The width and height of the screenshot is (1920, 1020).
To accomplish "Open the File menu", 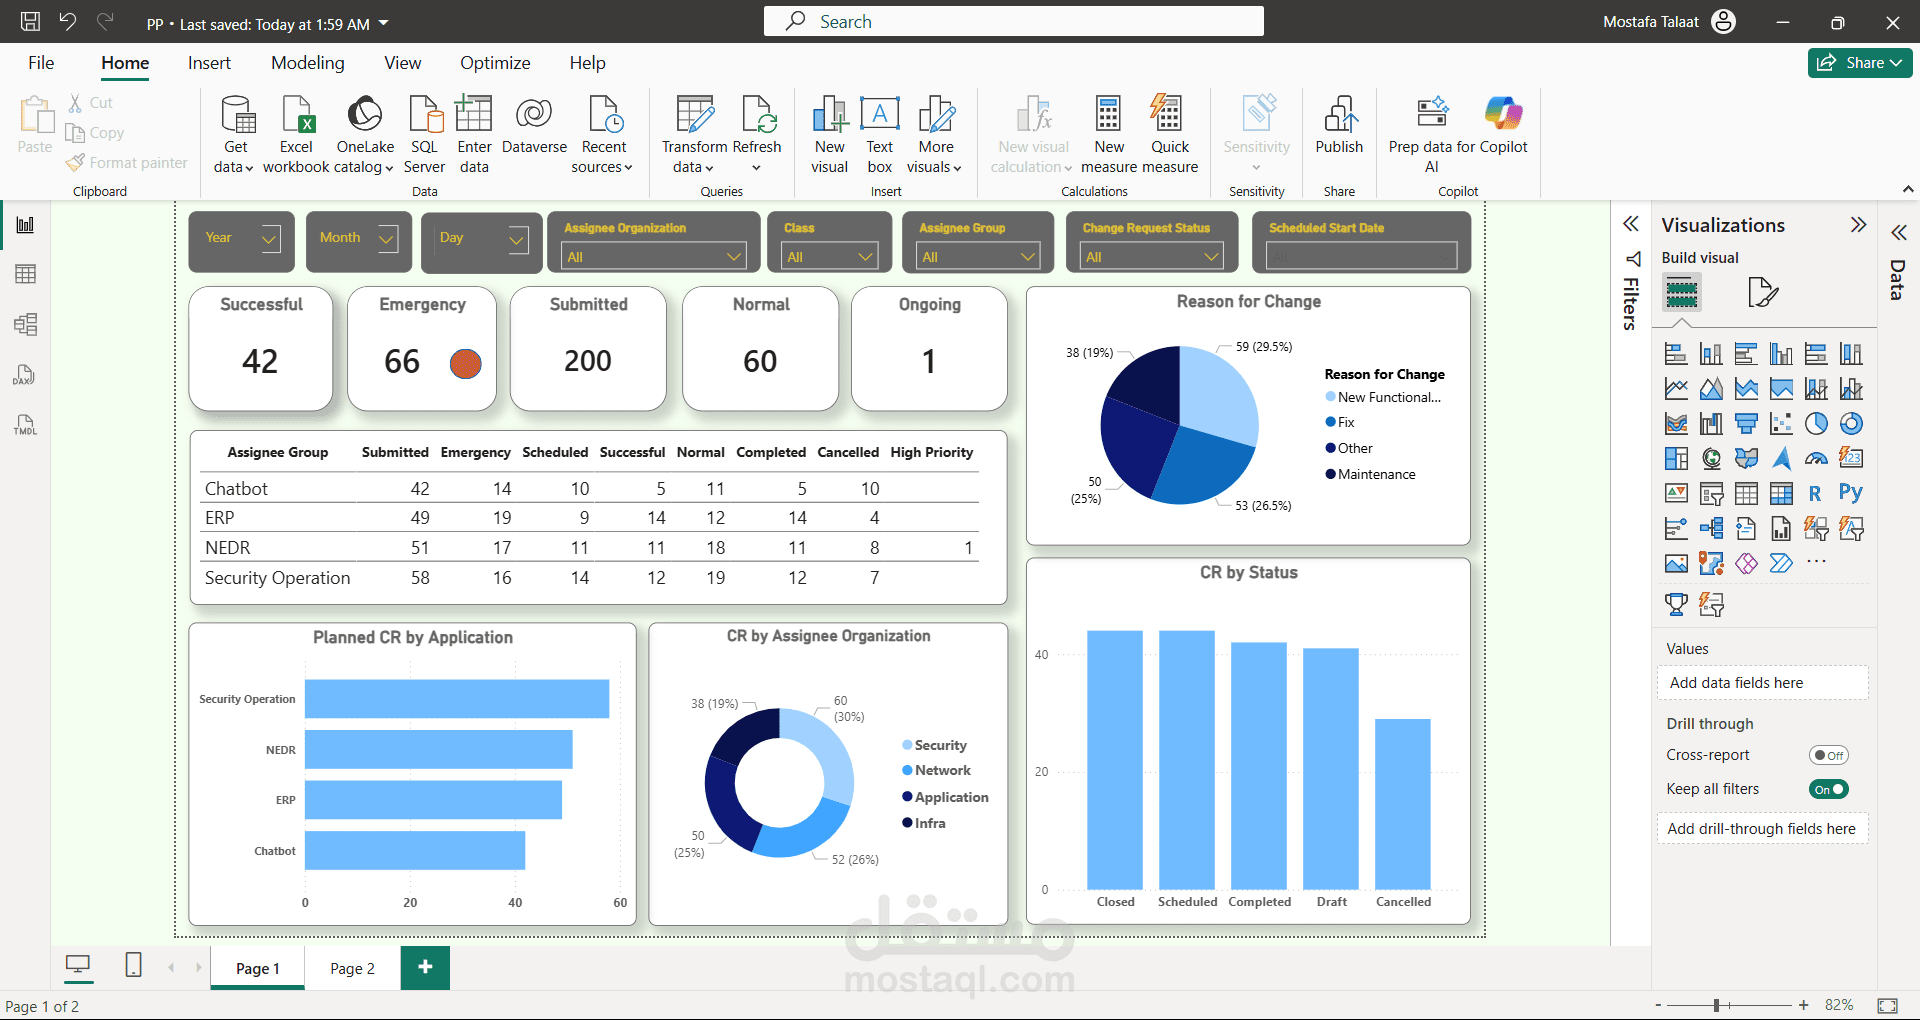I will [x=41, y=63].
